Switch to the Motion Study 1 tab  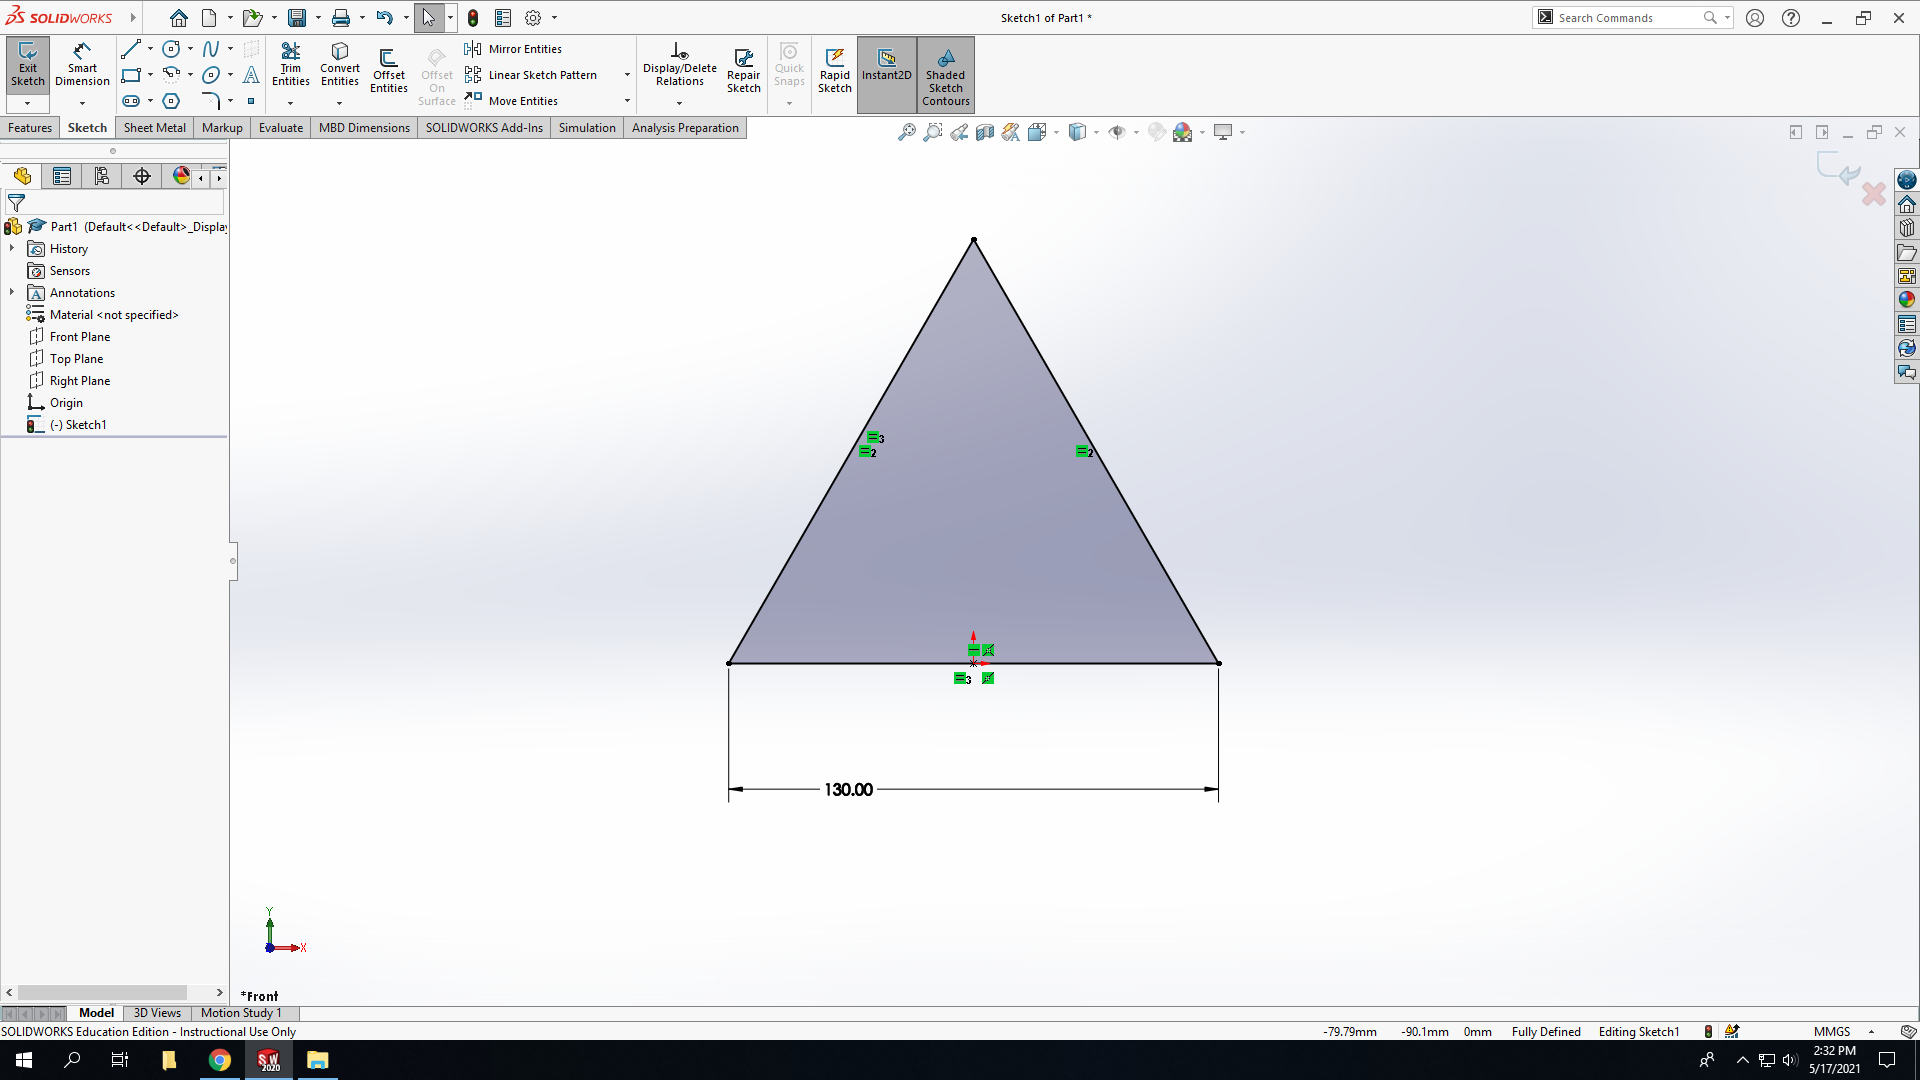click(241, 1013)
